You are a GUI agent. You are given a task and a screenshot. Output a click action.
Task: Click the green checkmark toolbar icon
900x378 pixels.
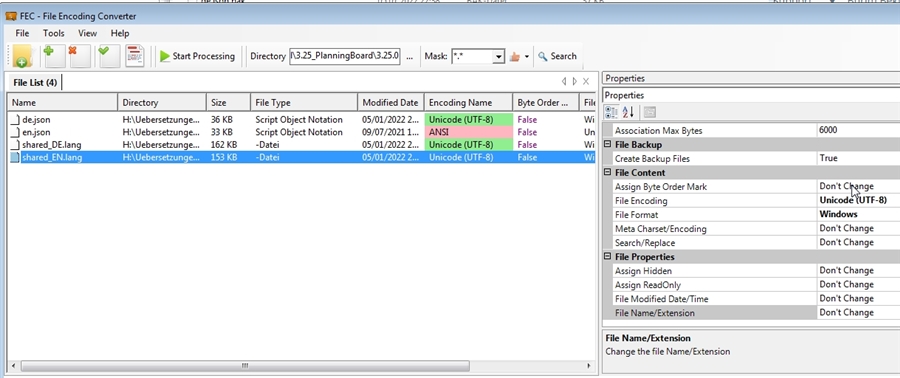click(x=108, y=56)
